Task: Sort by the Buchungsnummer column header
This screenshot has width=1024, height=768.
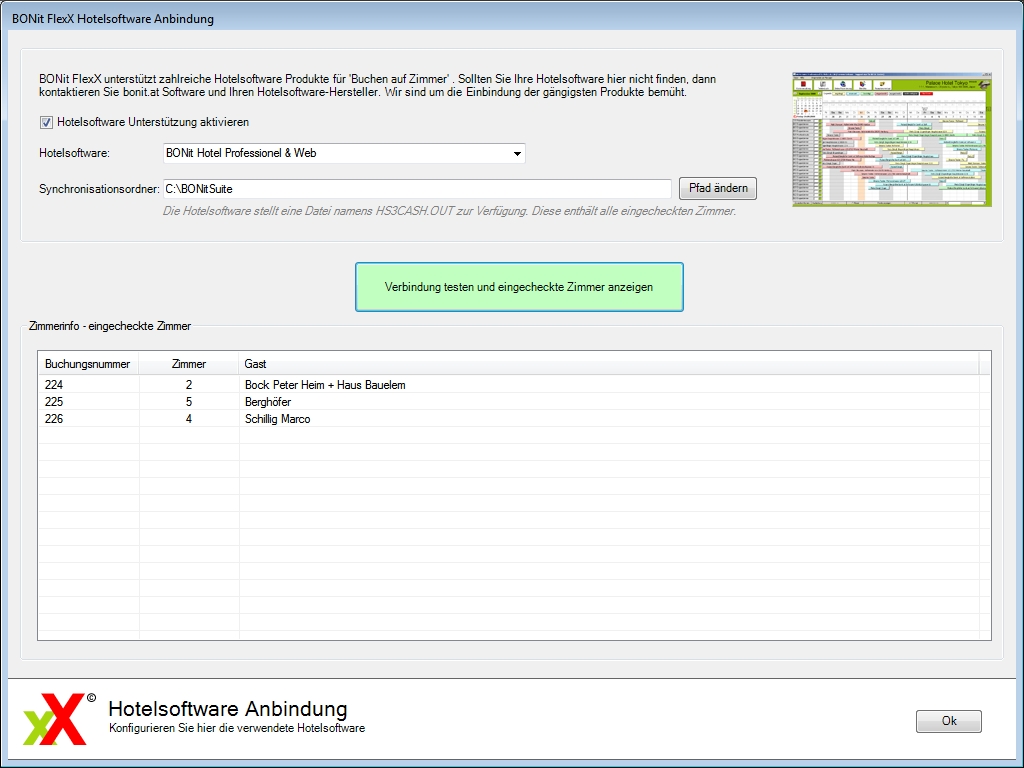Action: click(88, 364)
